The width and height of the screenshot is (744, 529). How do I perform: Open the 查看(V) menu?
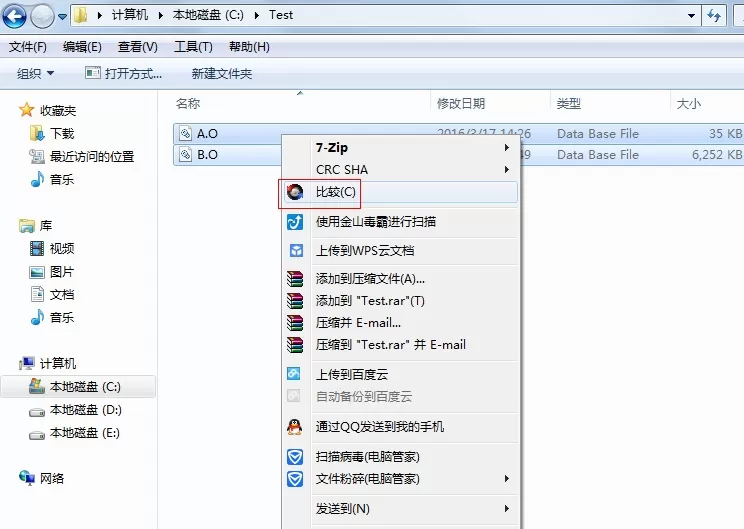click(x=138, y=47)
